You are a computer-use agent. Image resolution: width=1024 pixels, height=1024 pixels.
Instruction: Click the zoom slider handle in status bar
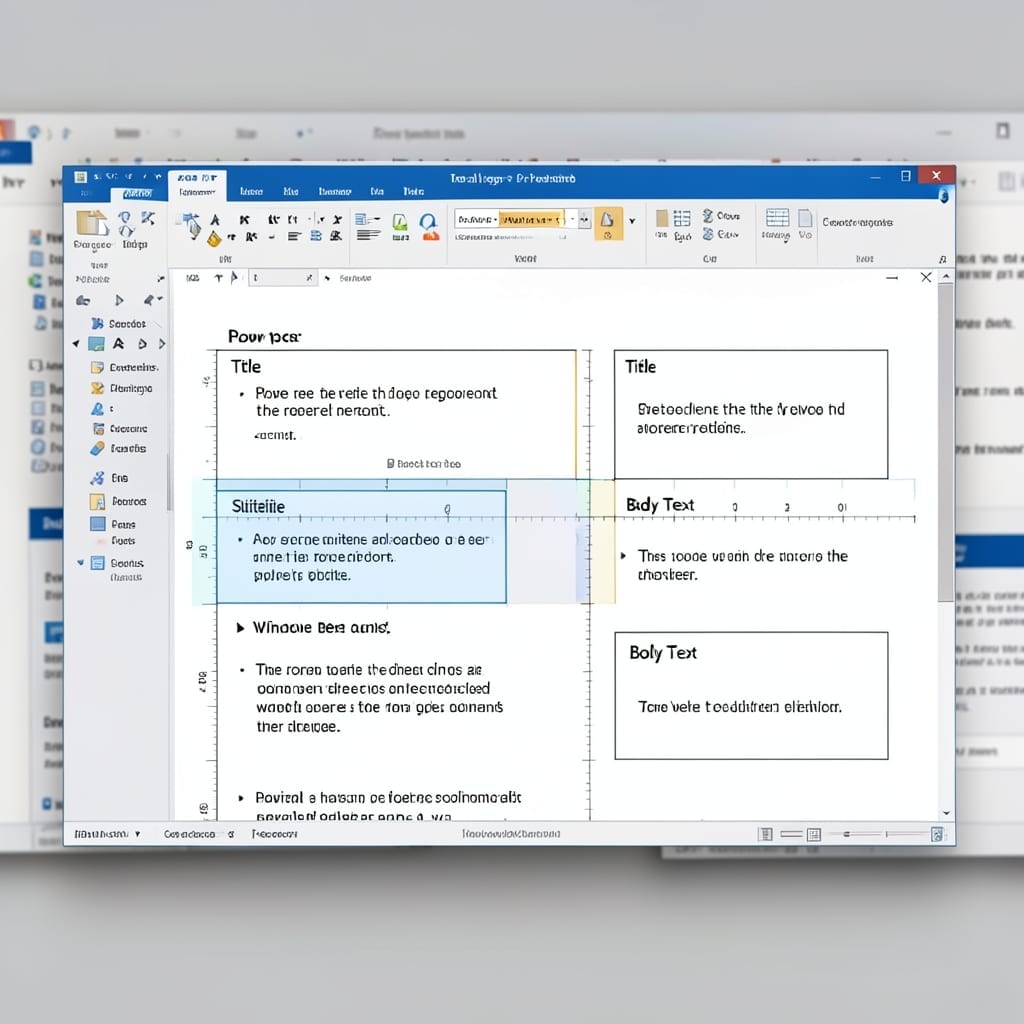click(846, 834)
